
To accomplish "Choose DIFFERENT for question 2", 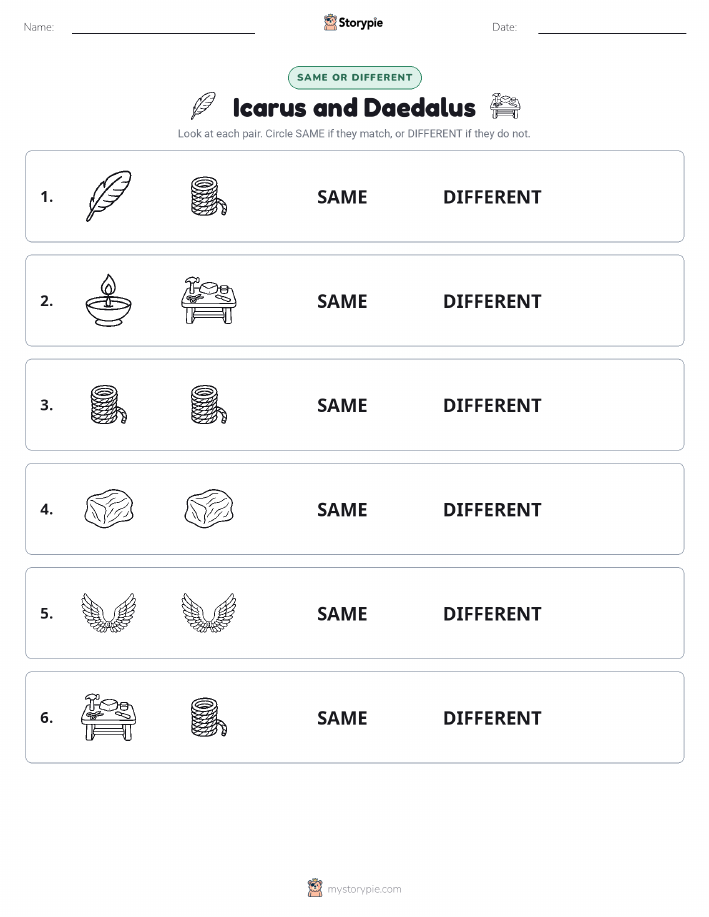I will point(492,301).
